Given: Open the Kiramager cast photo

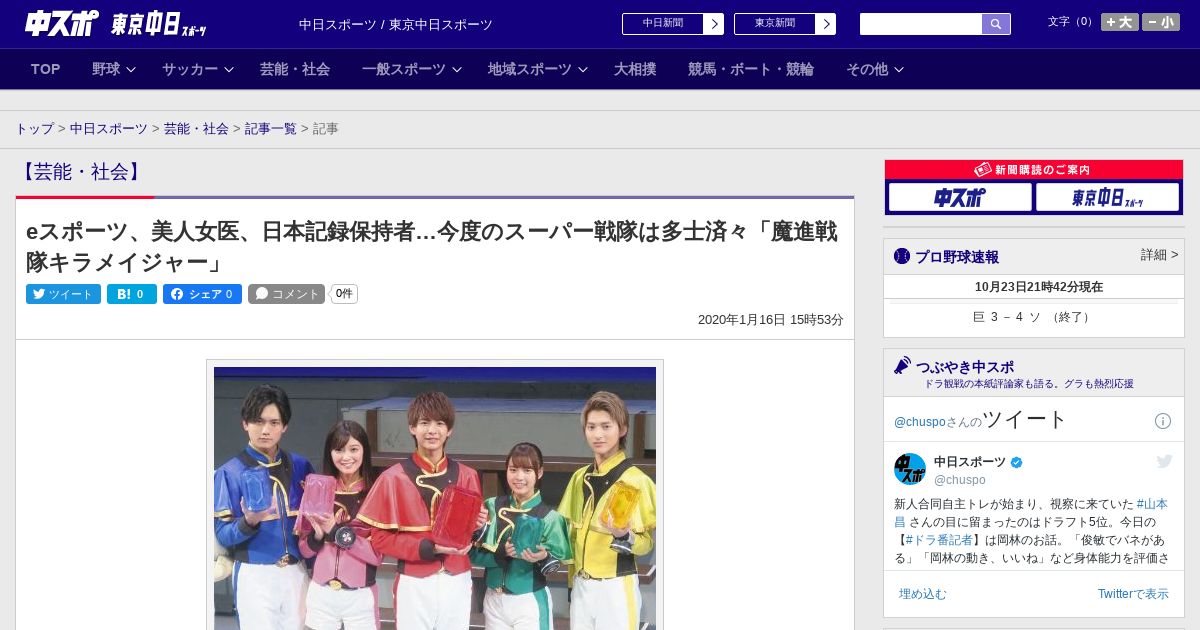Looking at the screenshot, I should [x=435, y=498].
